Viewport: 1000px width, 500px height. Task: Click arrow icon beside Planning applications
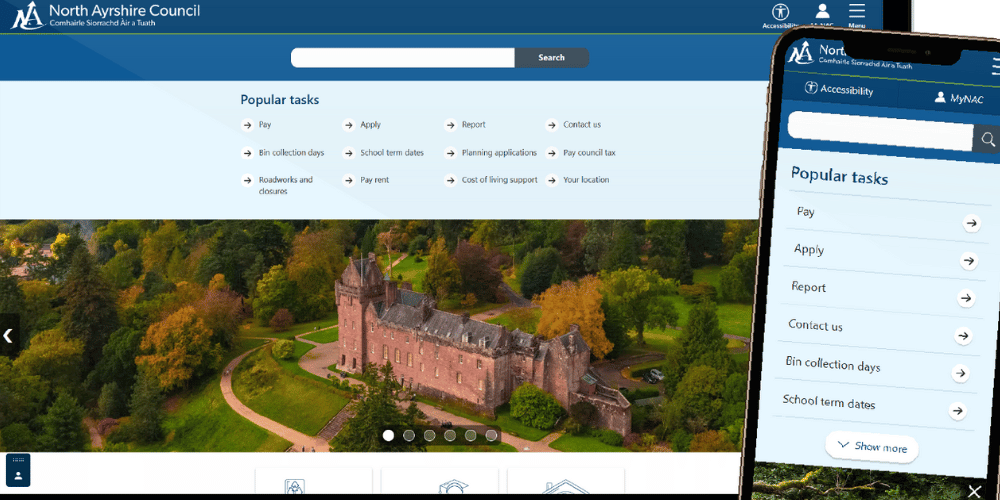[450, 153]
